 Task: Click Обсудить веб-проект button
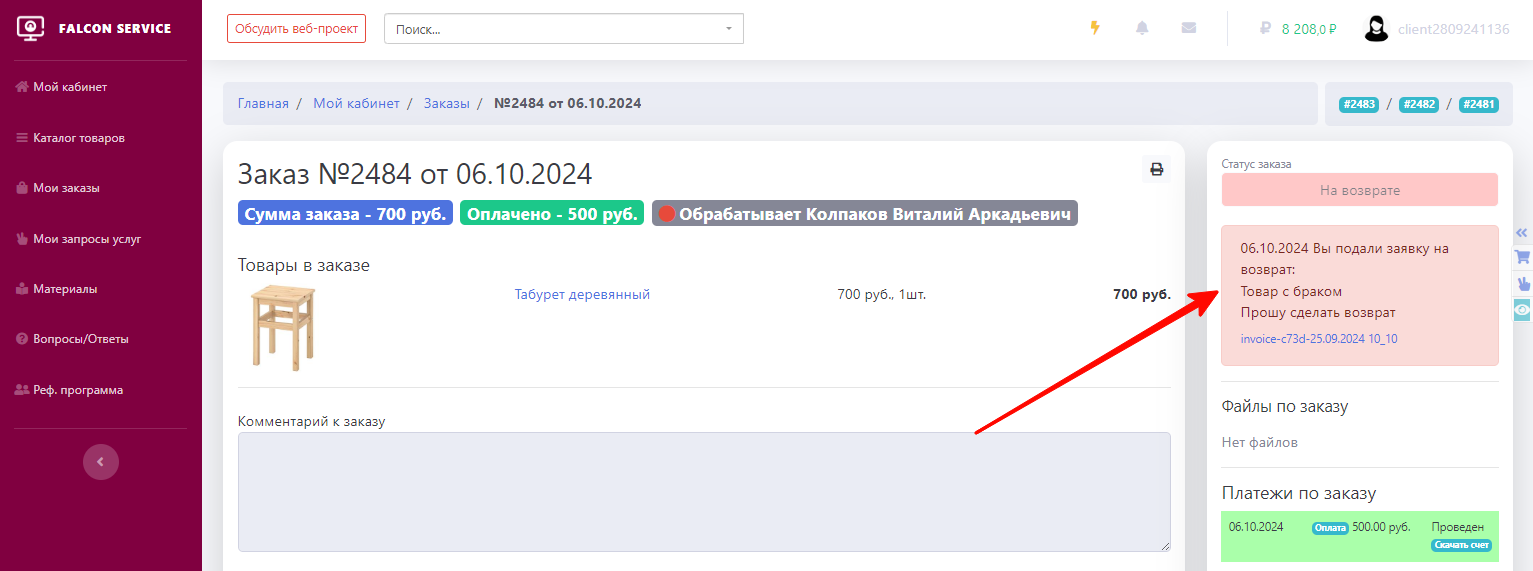coord(296,29)
